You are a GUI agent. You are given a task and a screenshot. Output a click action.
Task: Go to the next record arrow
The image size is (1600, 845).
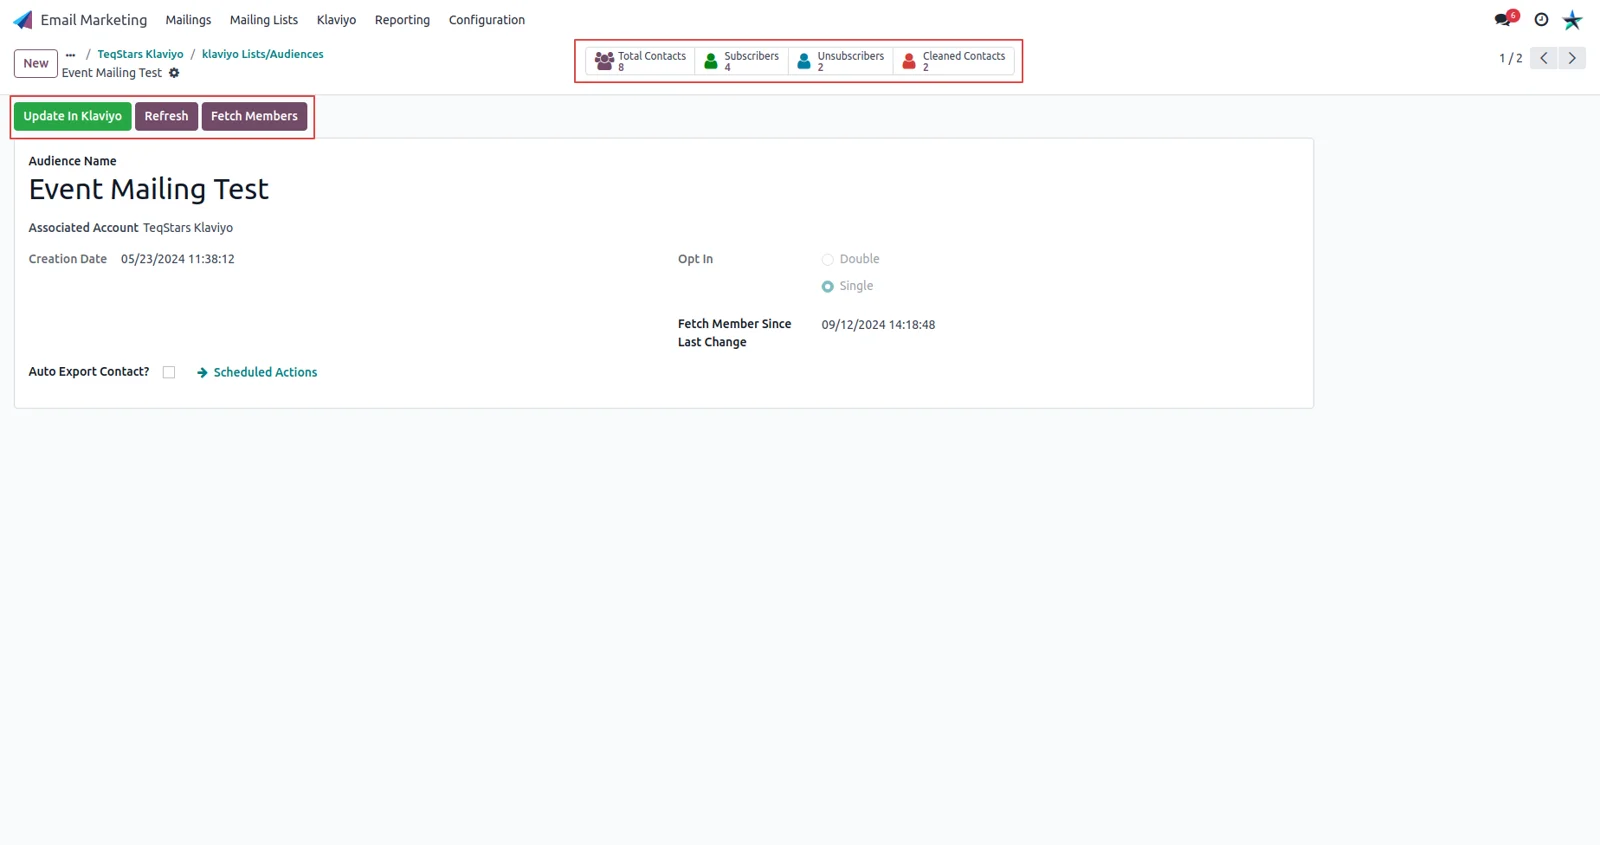pyautogui.click(x=1572, y=58)
